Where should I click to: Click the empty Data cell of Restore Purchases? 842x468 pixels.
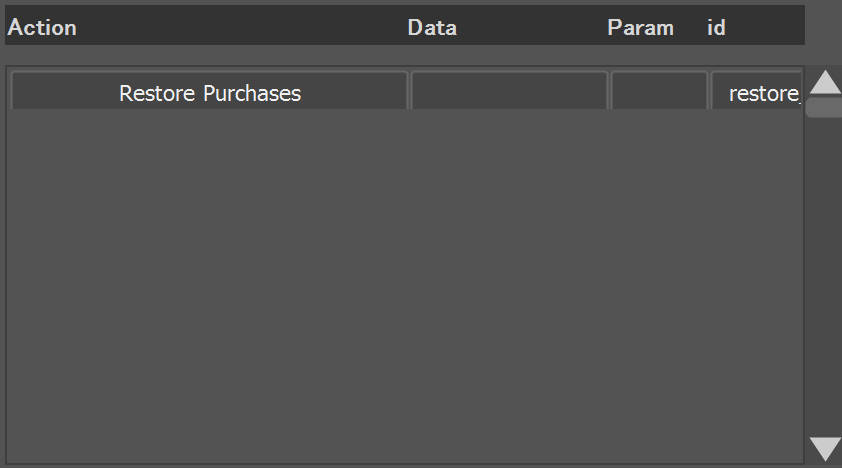509,91
